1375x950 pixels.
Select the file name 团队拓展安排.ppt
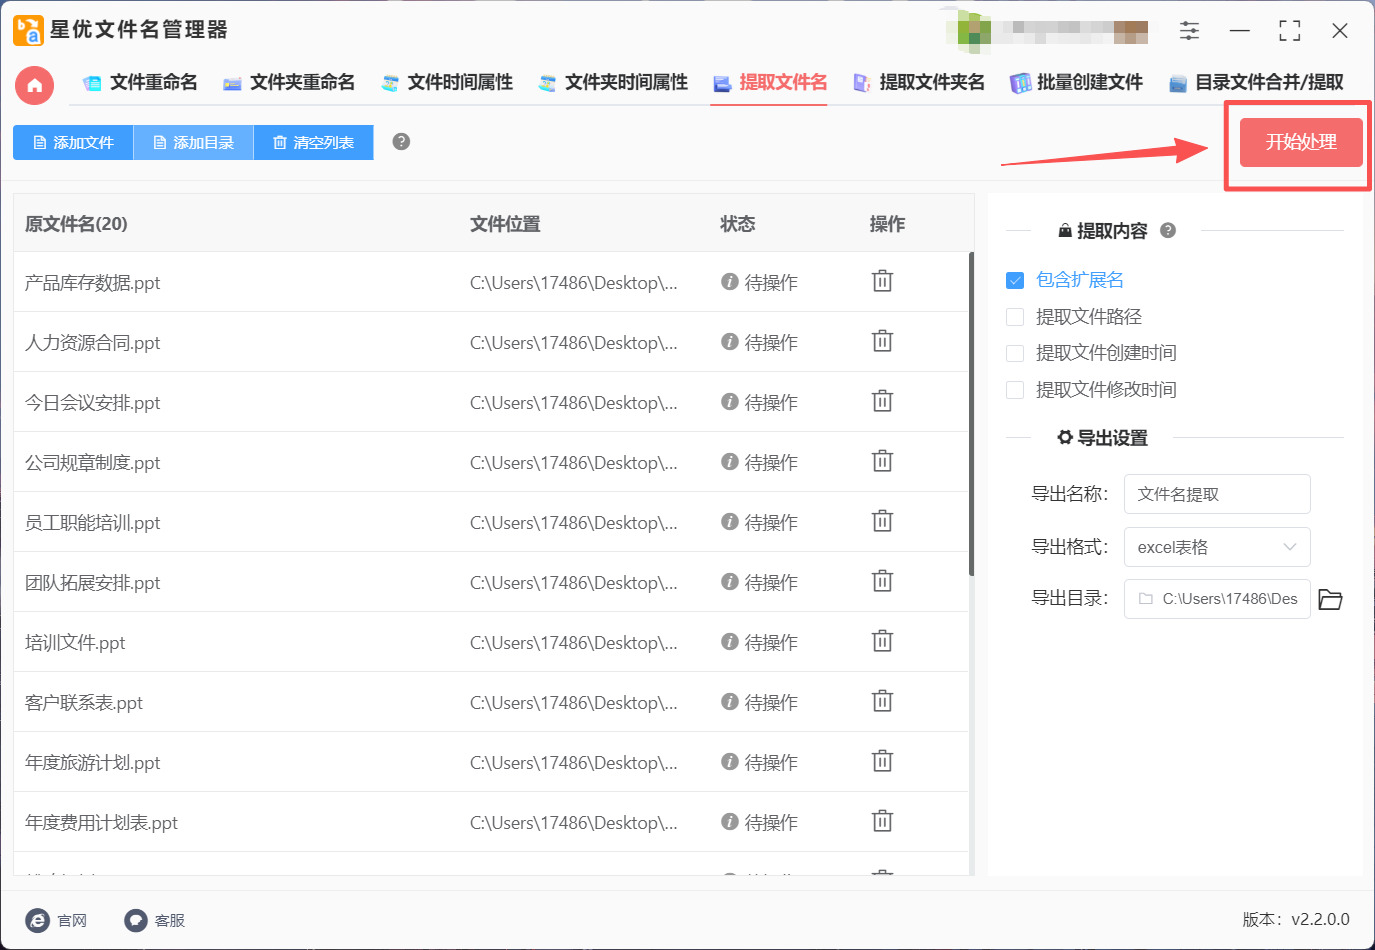92,583
